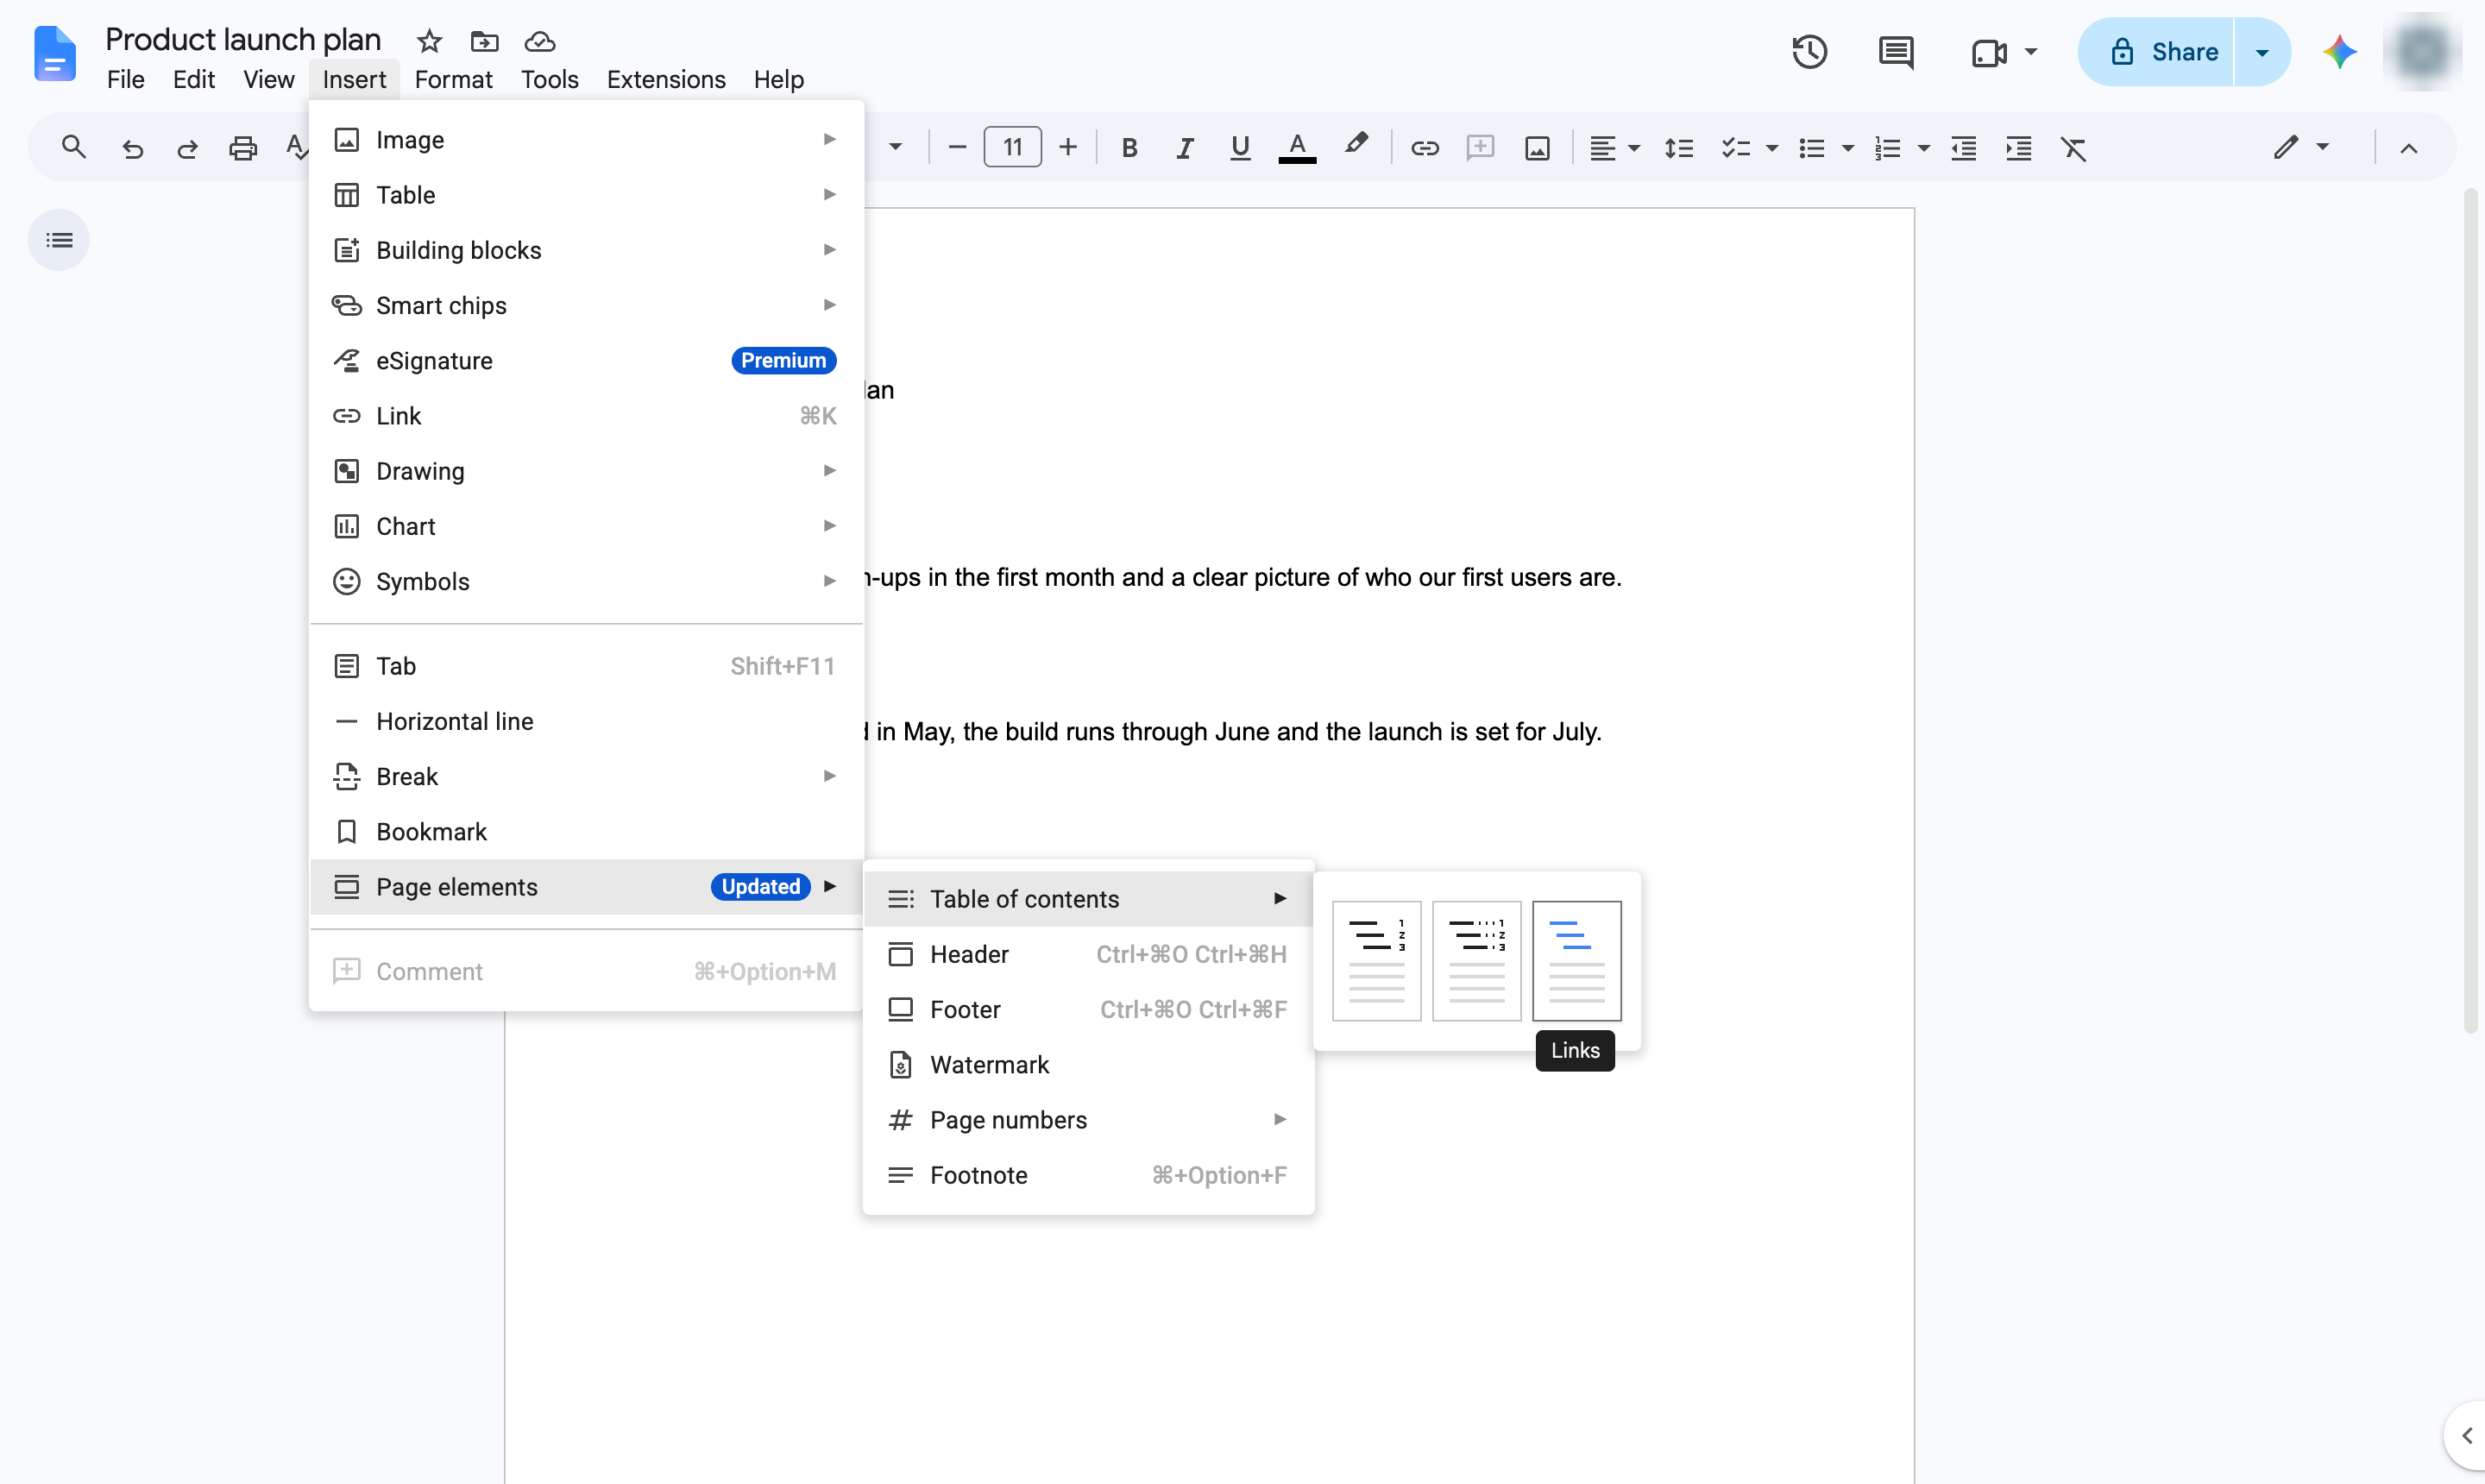Expand the bulleted list options arrow
Viewport: 2485px width, 1484px height.
[x=1848, y=149]
